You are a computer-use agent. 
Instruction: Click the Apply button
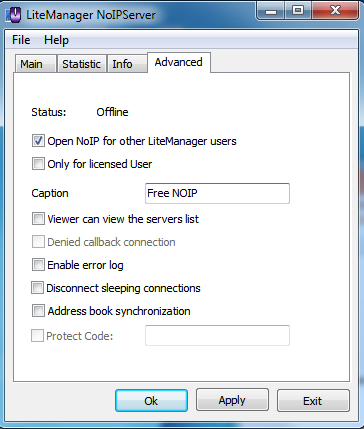click(x=232, y=400)
